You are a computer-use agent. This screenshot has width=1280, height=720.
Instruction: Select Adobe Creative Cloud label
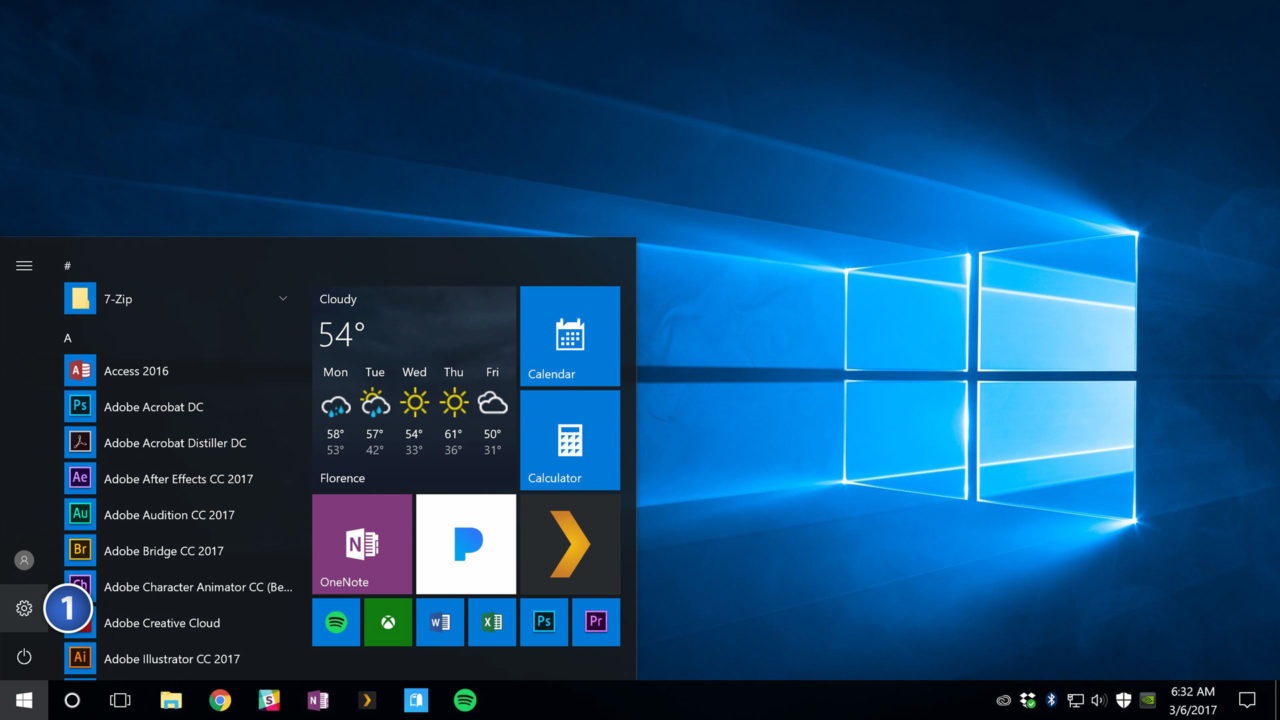[x=162, y=623]
